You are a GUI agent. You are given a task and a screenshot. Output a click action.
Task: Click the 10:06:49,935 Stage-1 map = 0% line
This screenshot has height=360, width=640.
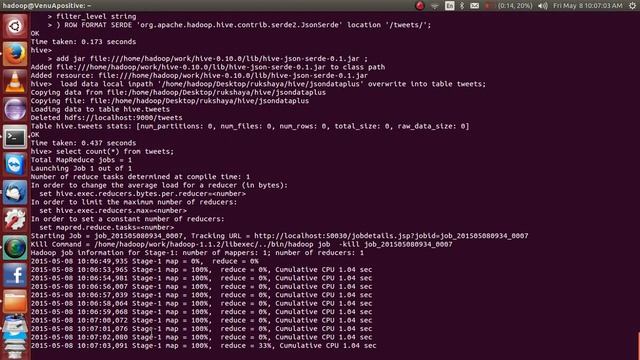144,261
